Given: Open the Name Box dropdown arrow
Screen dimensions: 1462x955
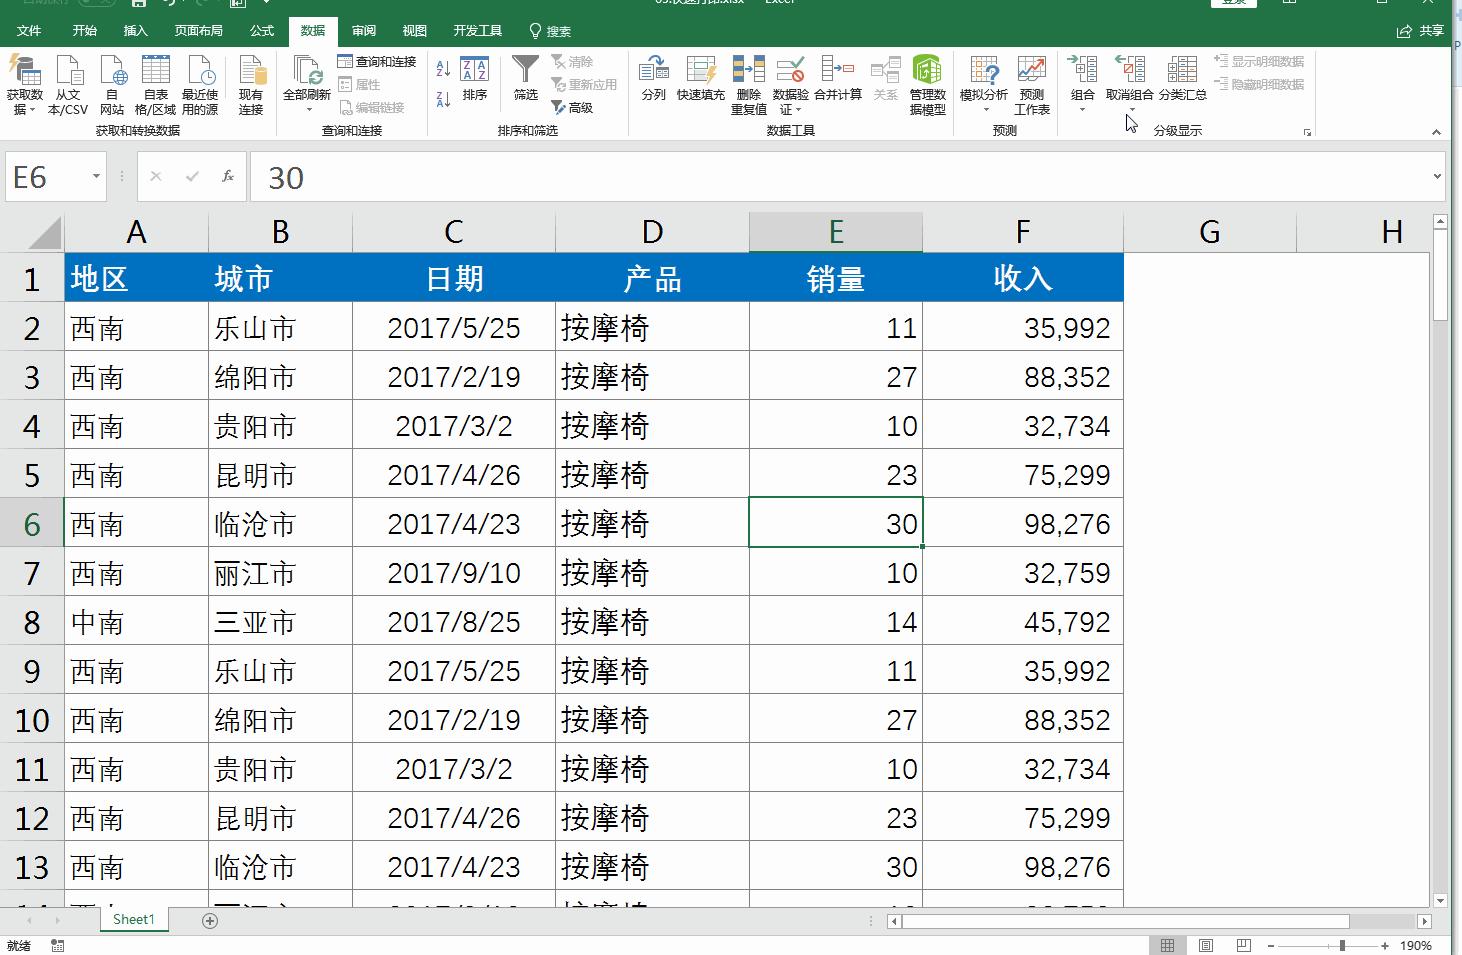Looking at the screenshot, I should click(x=95, y=176).
